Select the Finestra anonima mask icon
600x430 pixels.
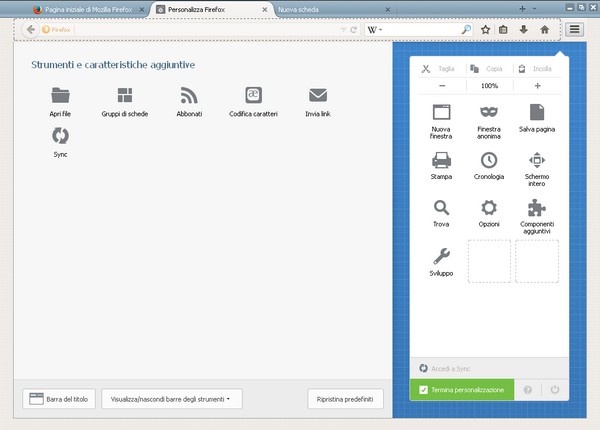pyautogui.click(x=489, y=112)
